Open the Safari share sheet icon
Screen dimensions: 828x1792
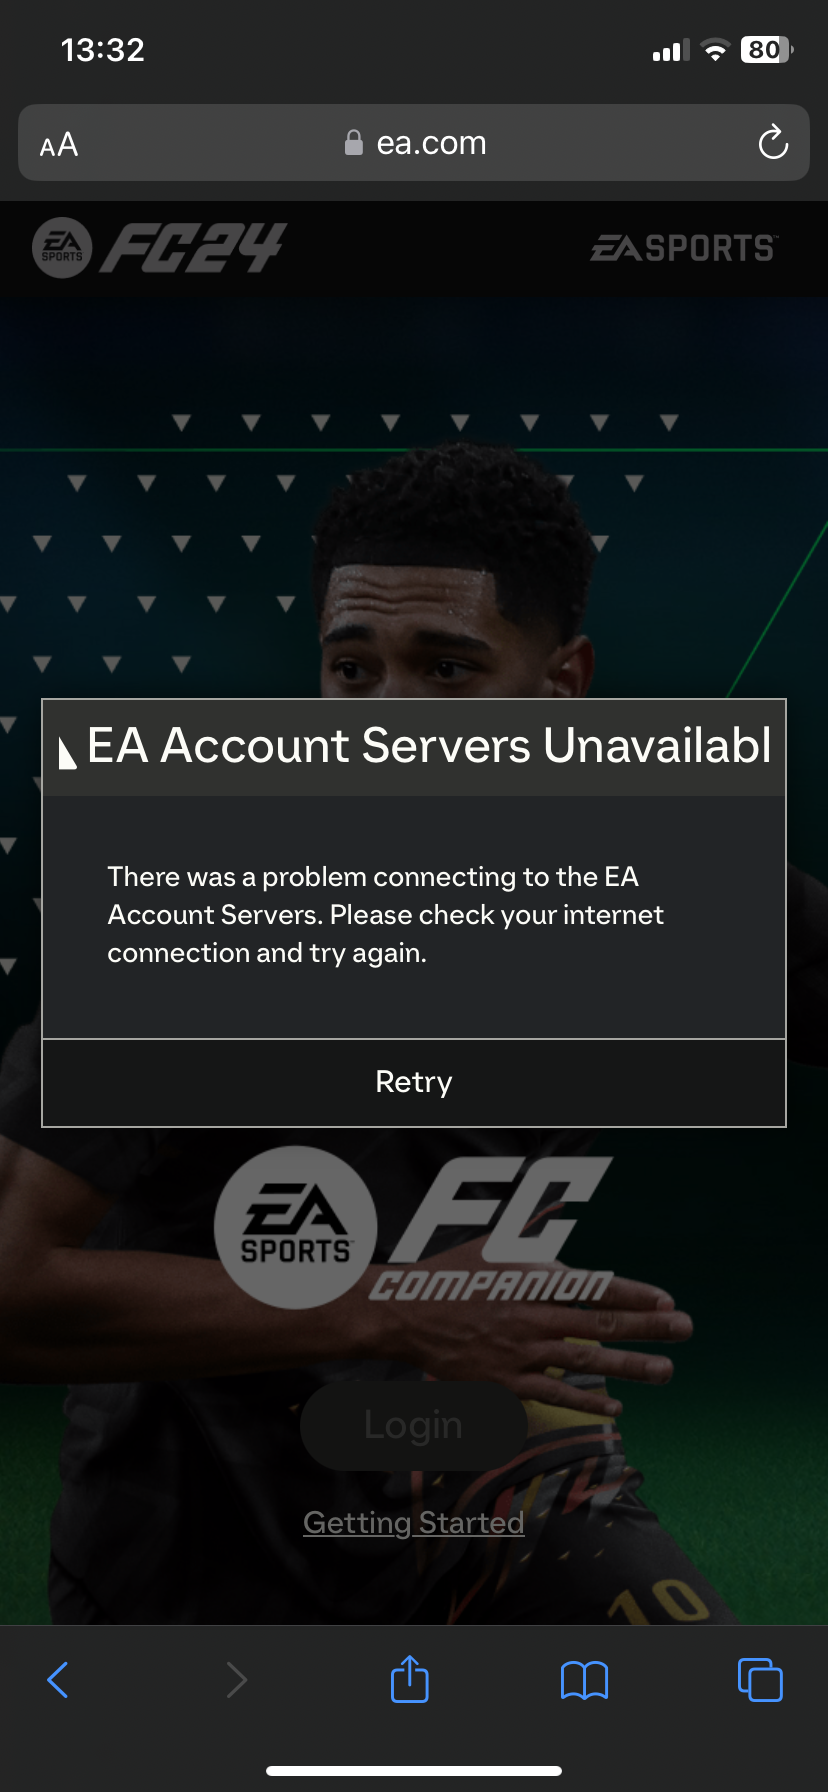coord(410,1678)
